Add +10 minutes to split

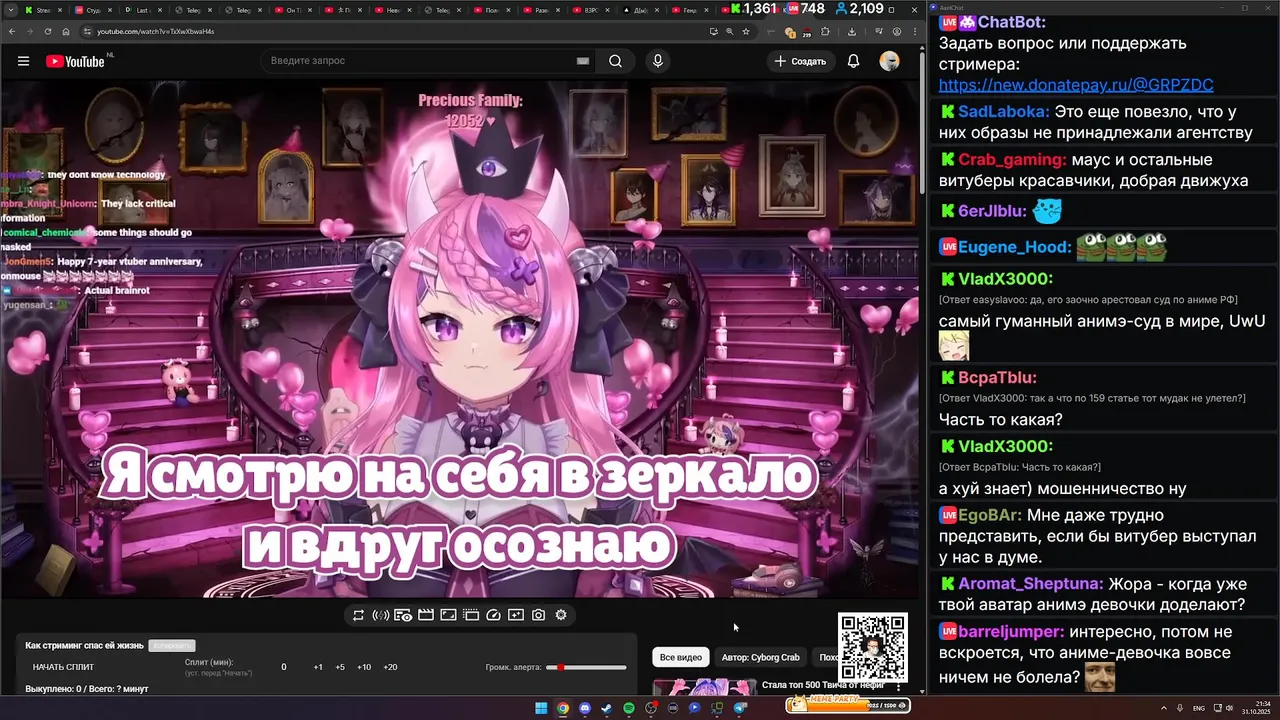(364, 667)
